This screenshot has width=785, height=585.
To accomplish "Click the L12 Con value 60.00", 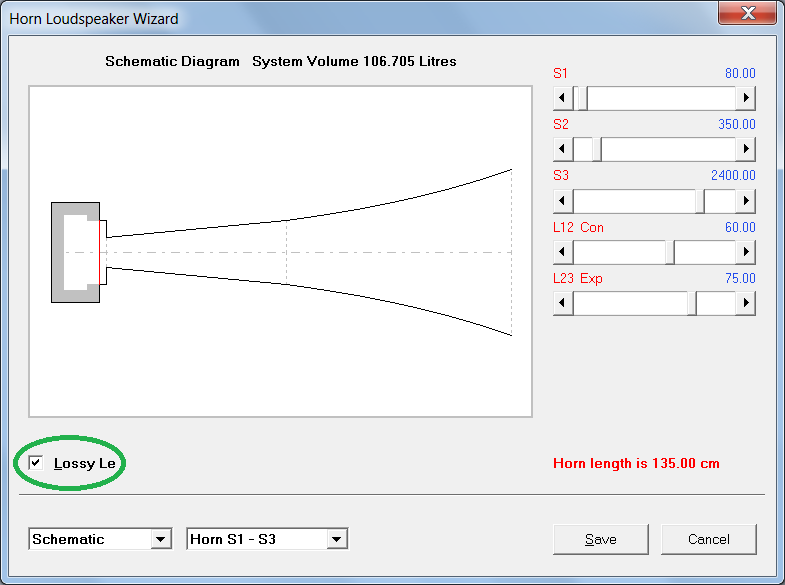I will (740, 227).
